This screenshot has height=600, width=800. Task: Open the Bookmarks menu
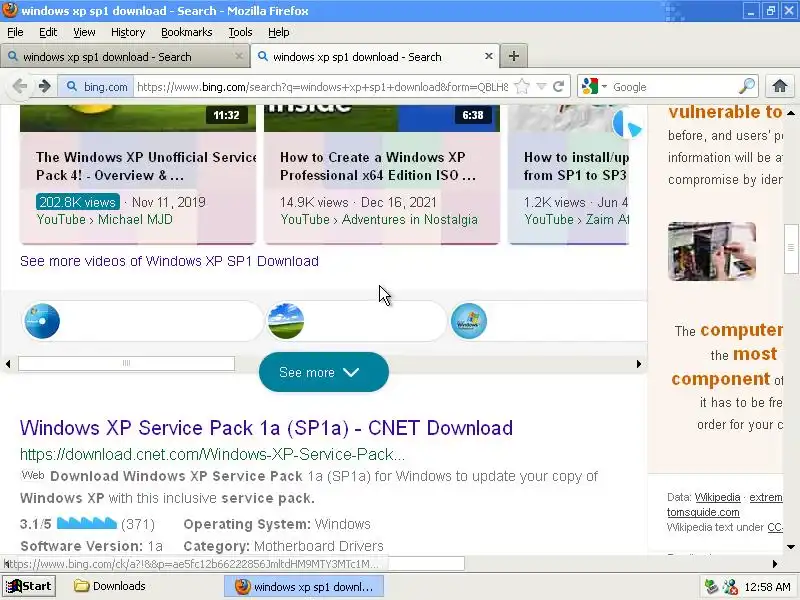[187, 32]
